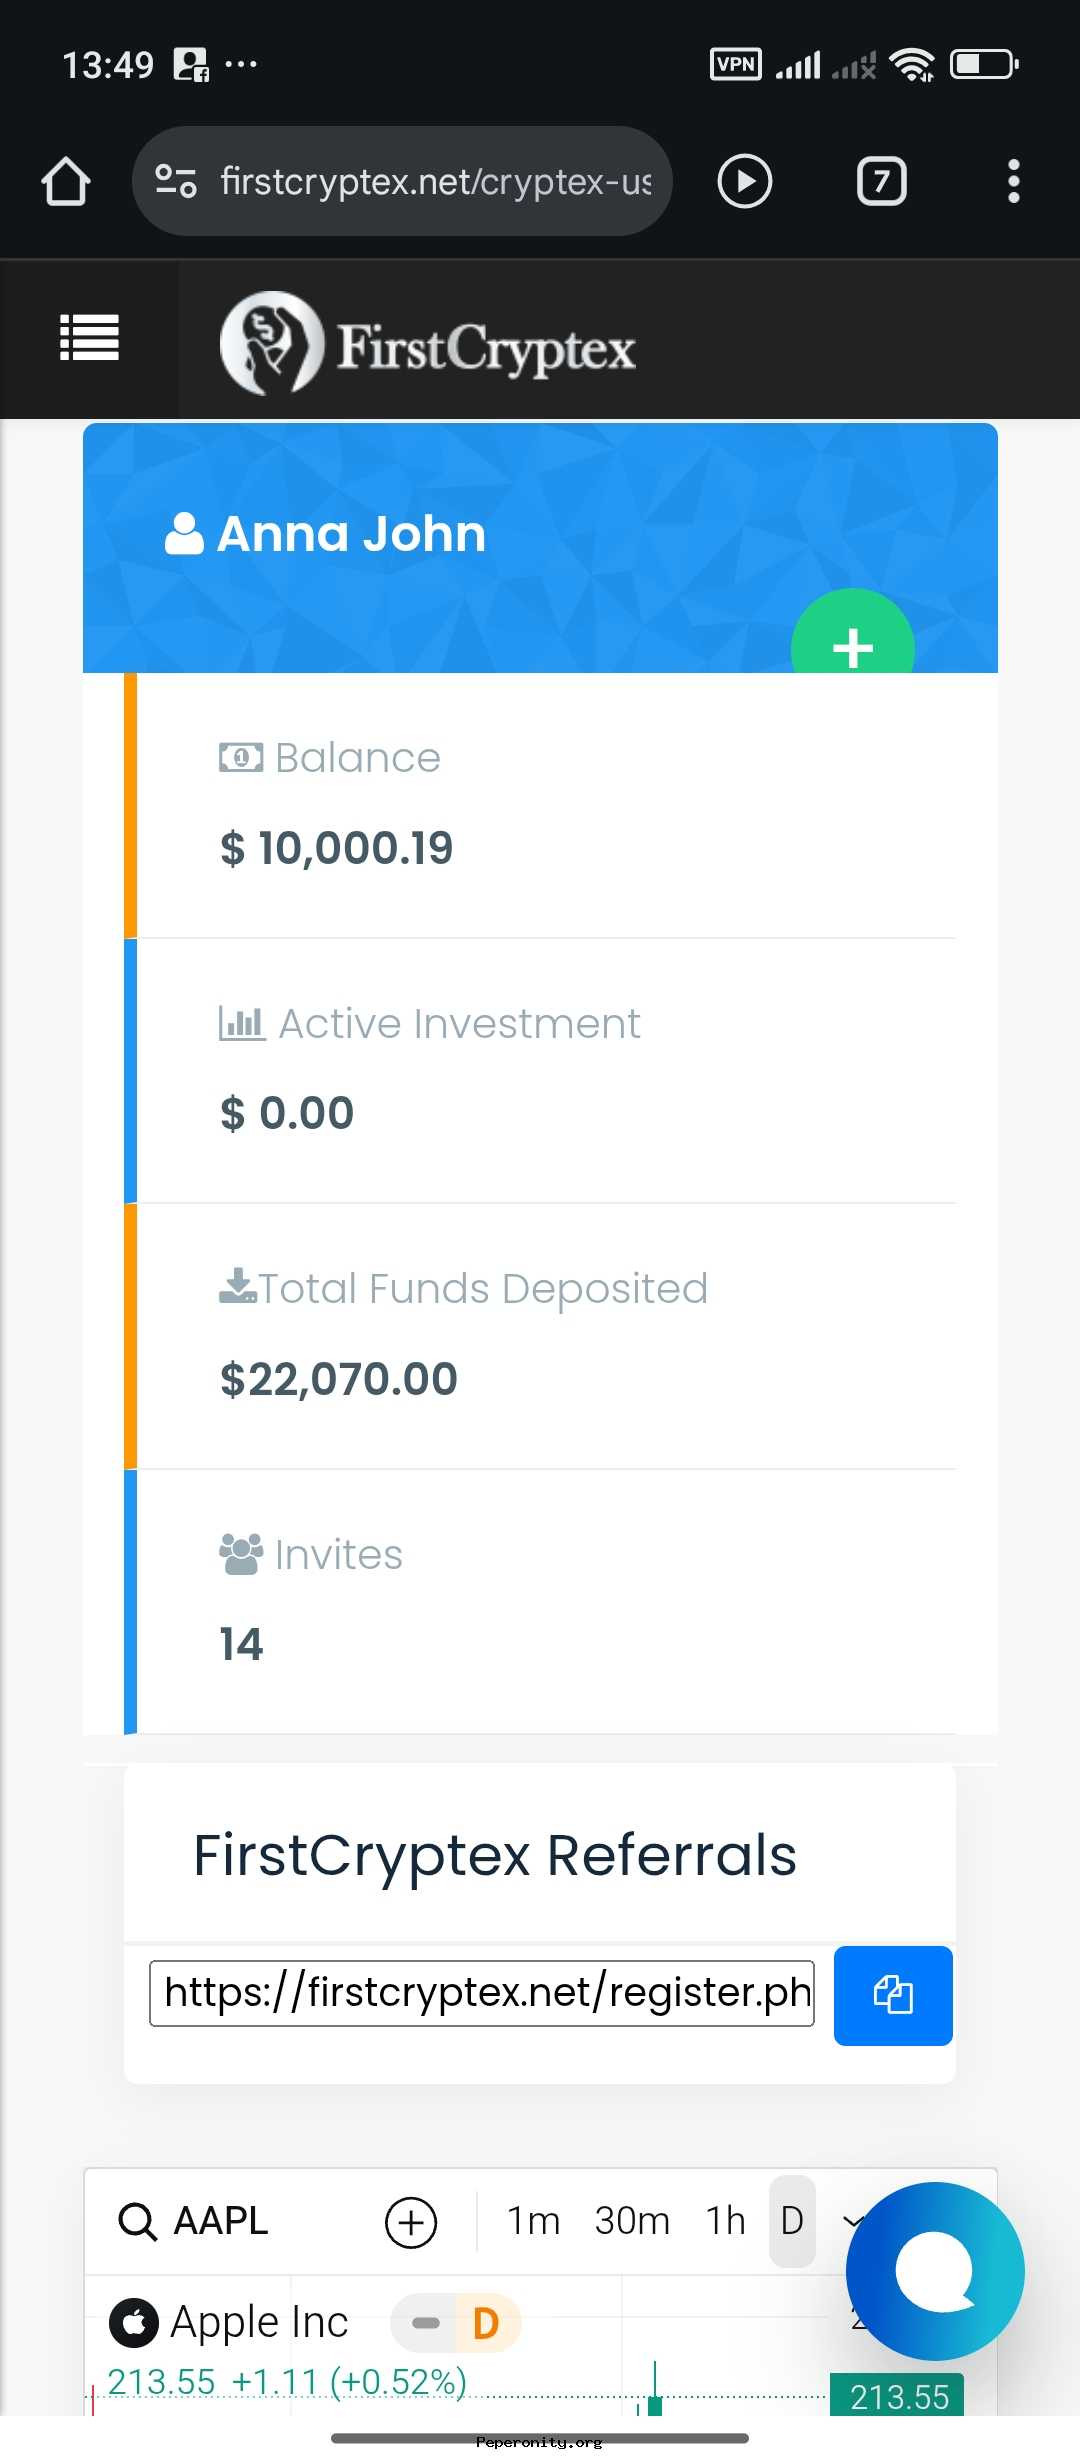Image resolution: width=1080 pixels, height=2460 pixels.
Task: Tap the FirstCryptex logo
Action: 428,344
